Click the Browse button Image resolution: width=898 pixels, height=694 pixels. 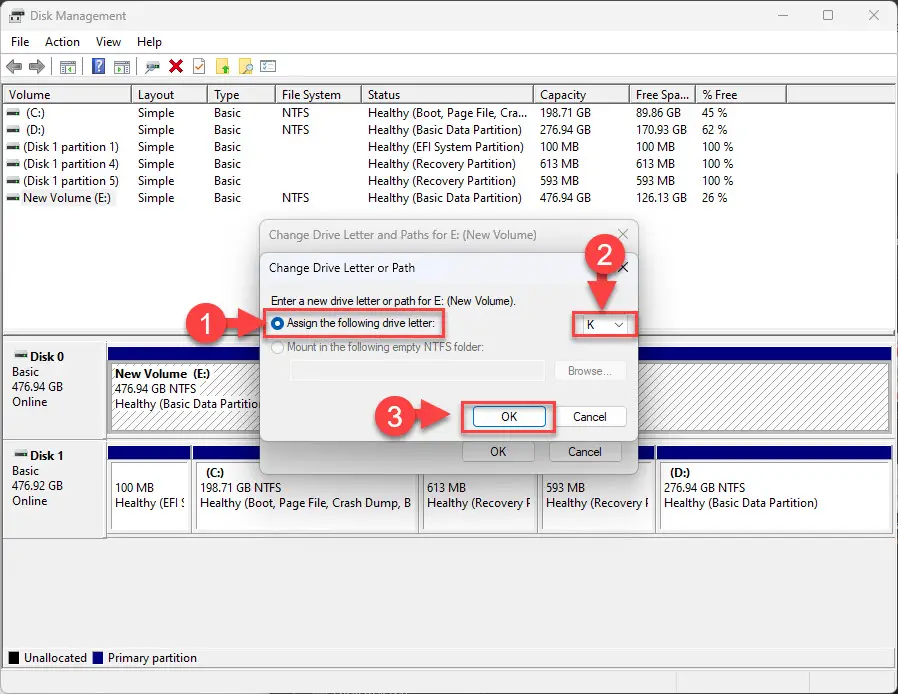pos(590,370)
